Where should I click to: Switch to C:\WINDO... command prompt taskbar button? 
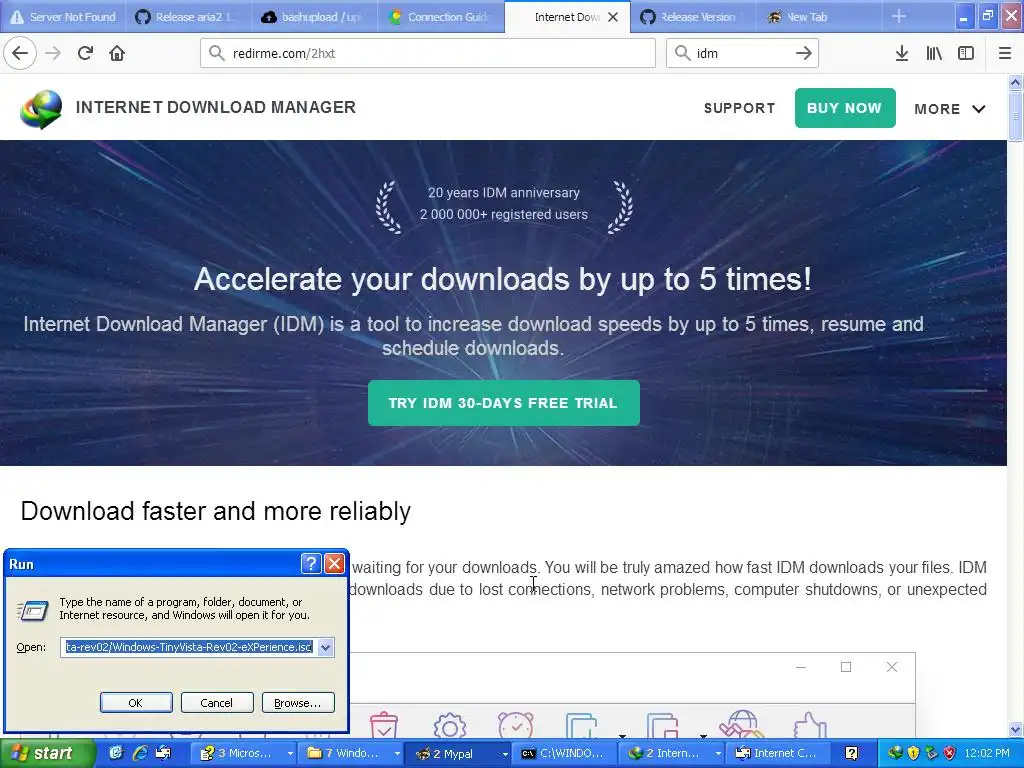(x=565, y=753)
